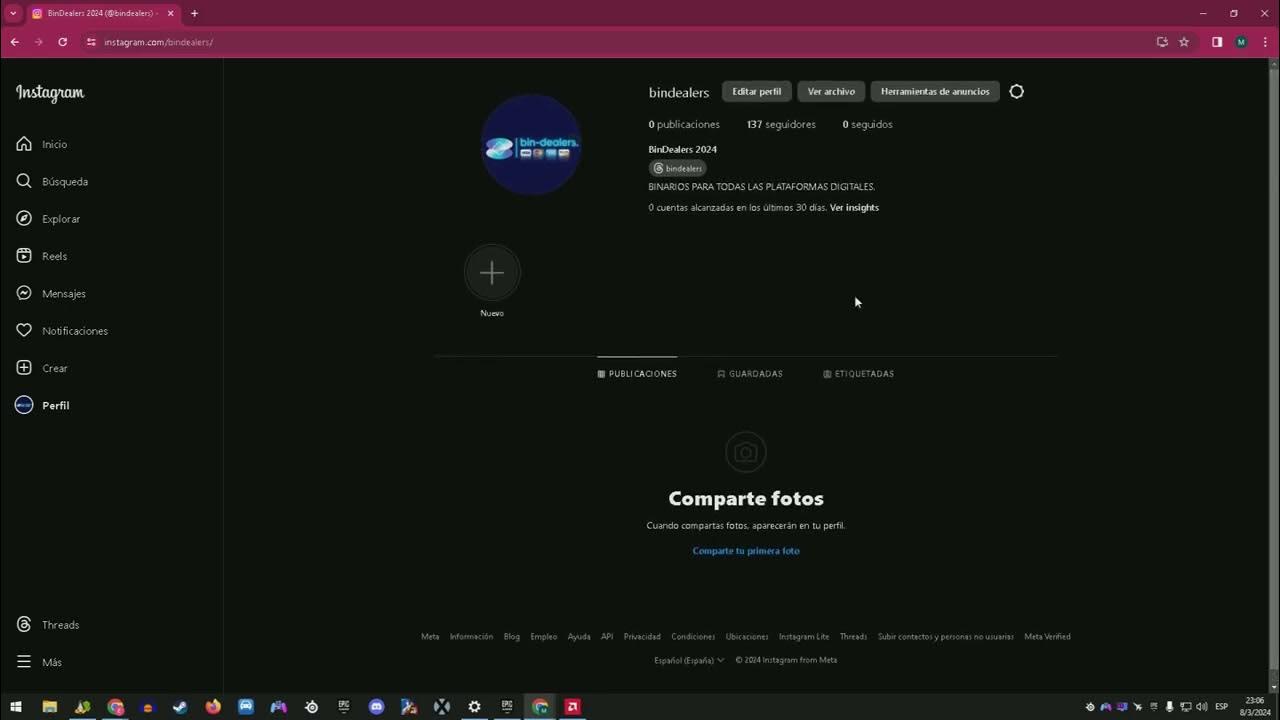Open the Blog footer link
The height and width of the screenshot is (720, 1280).
[x=512, y=636]
